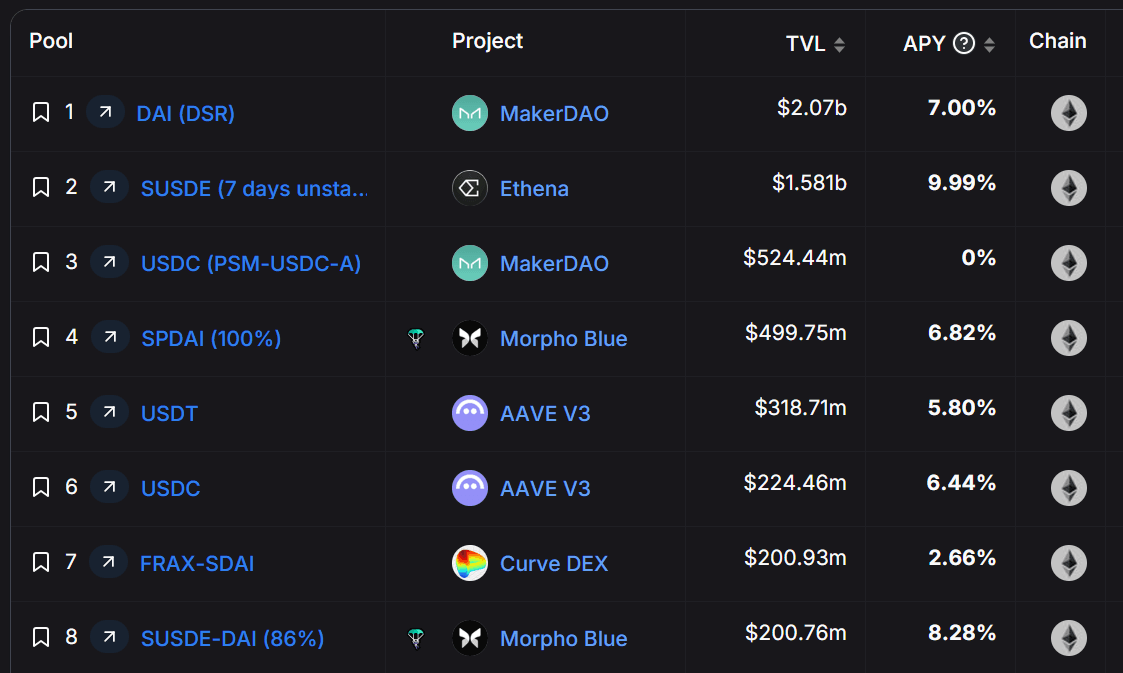This screenshot has height=673, width=1123.
Task: Toggle bookmark on the USDT pool
Action: (x=41, y=412)
